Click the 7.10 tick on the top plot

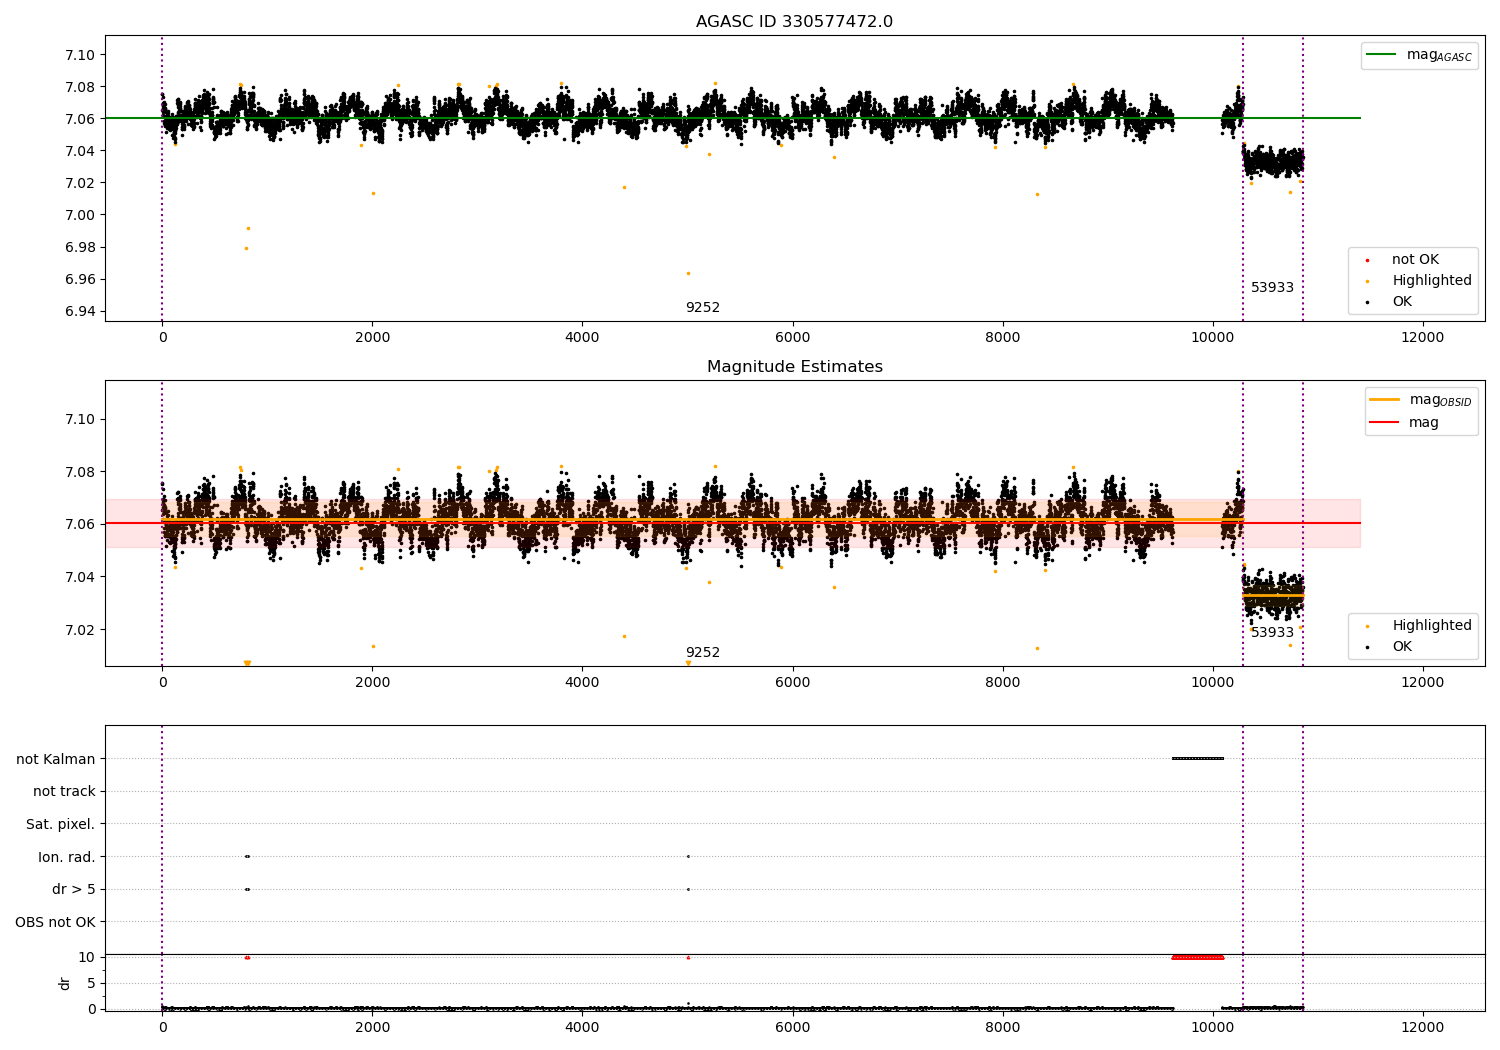80,56
